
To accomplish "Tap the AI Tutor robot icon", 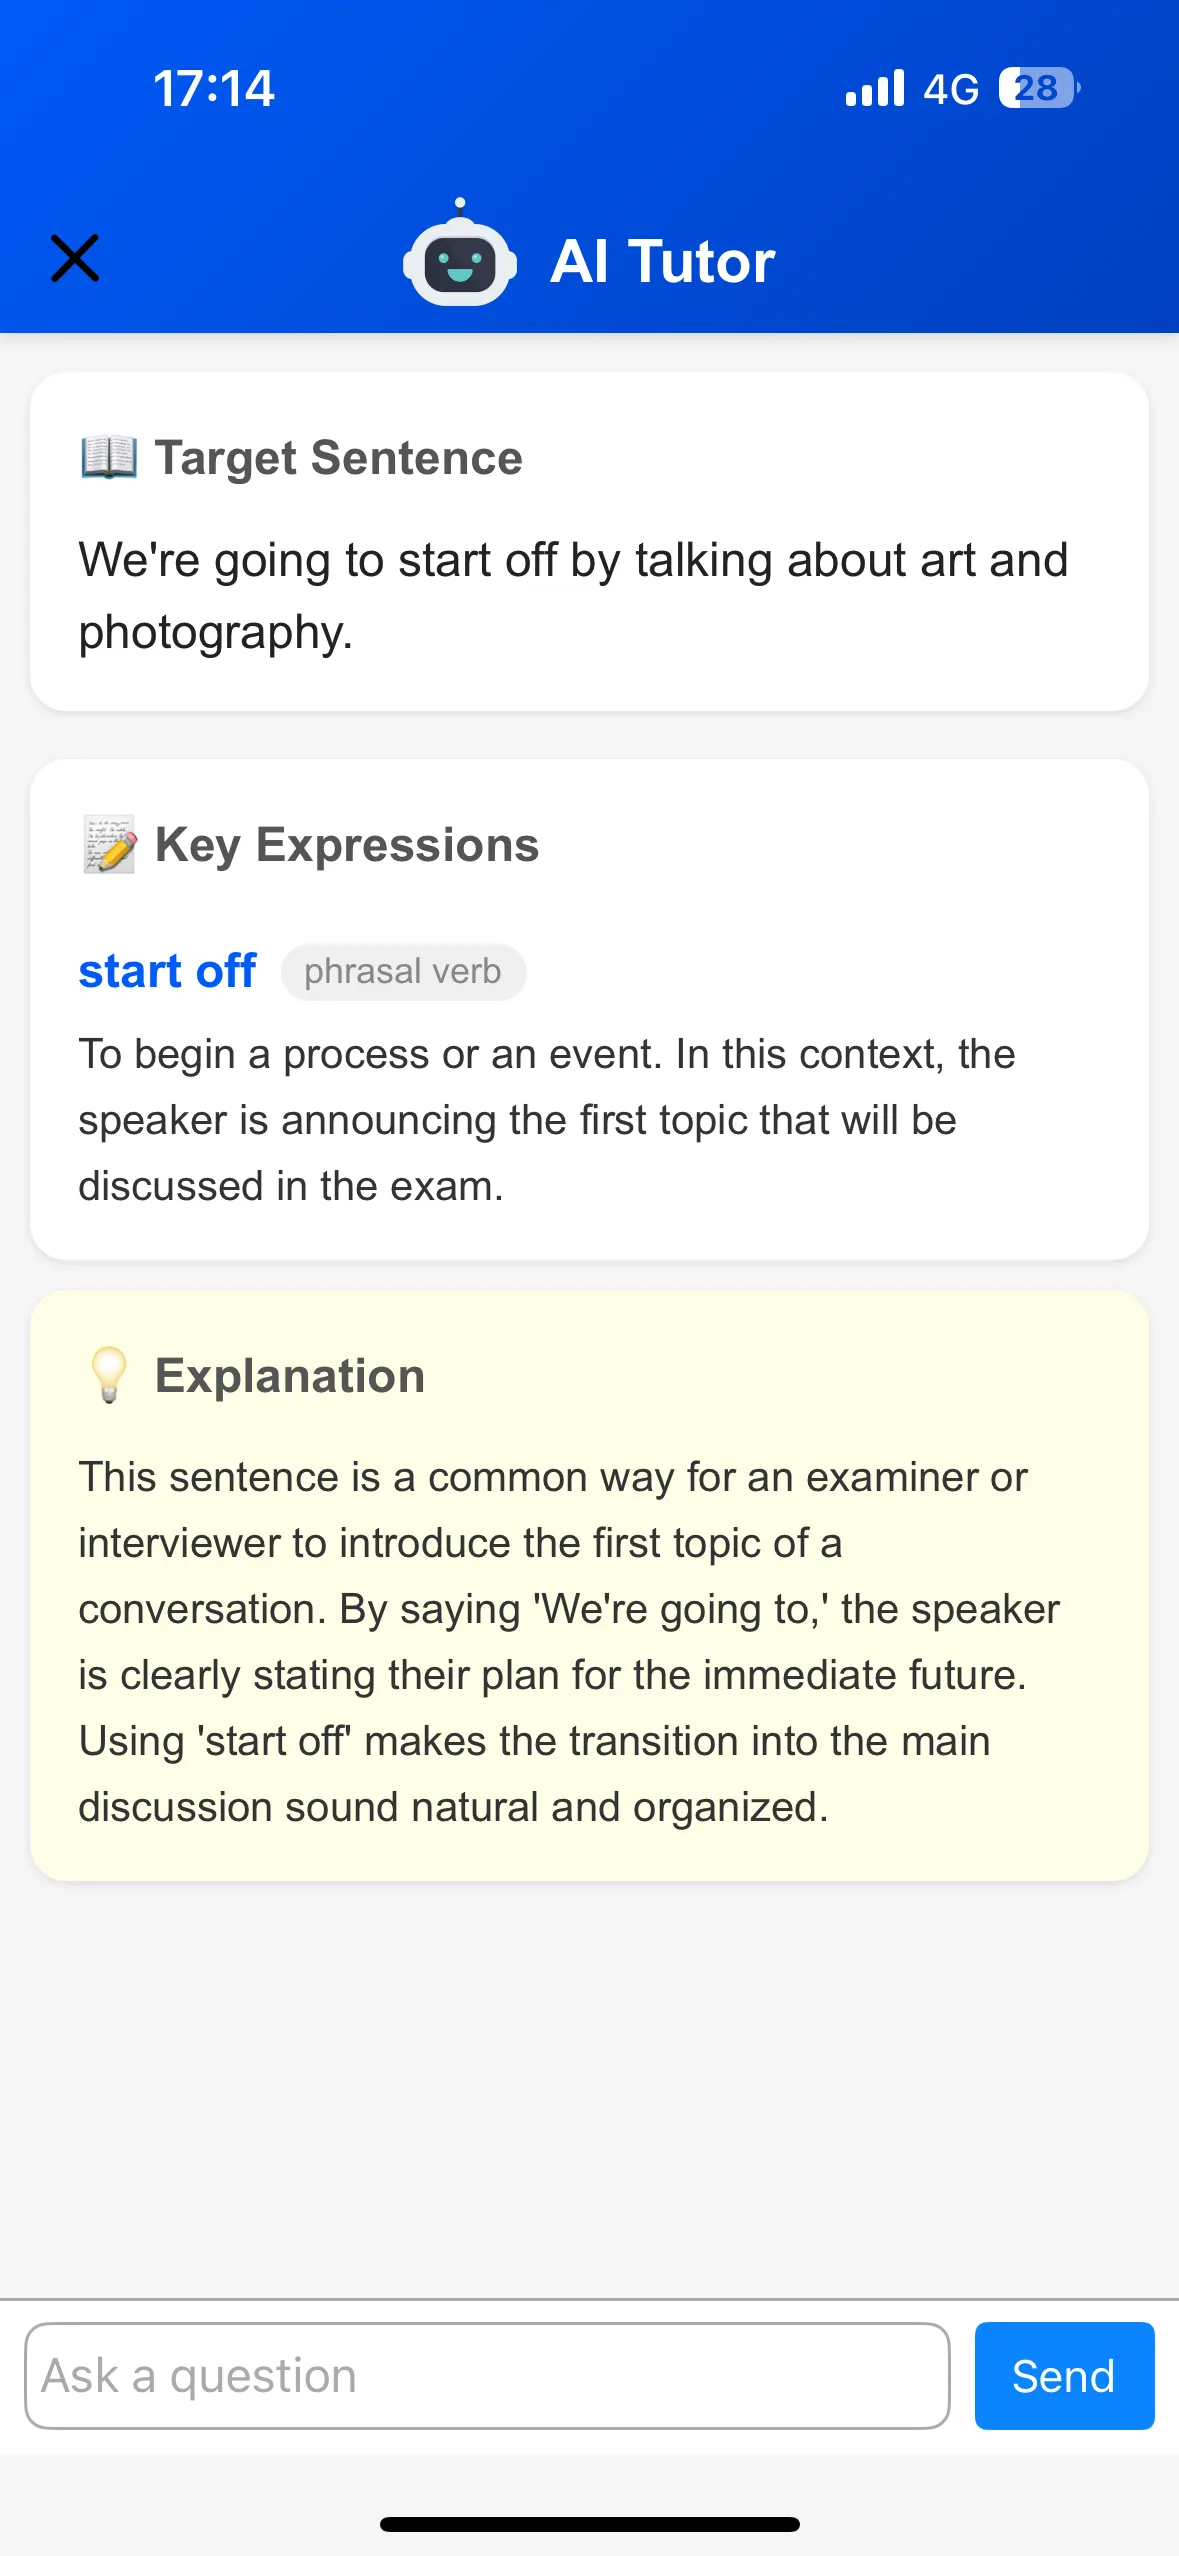I will [459, 257].
